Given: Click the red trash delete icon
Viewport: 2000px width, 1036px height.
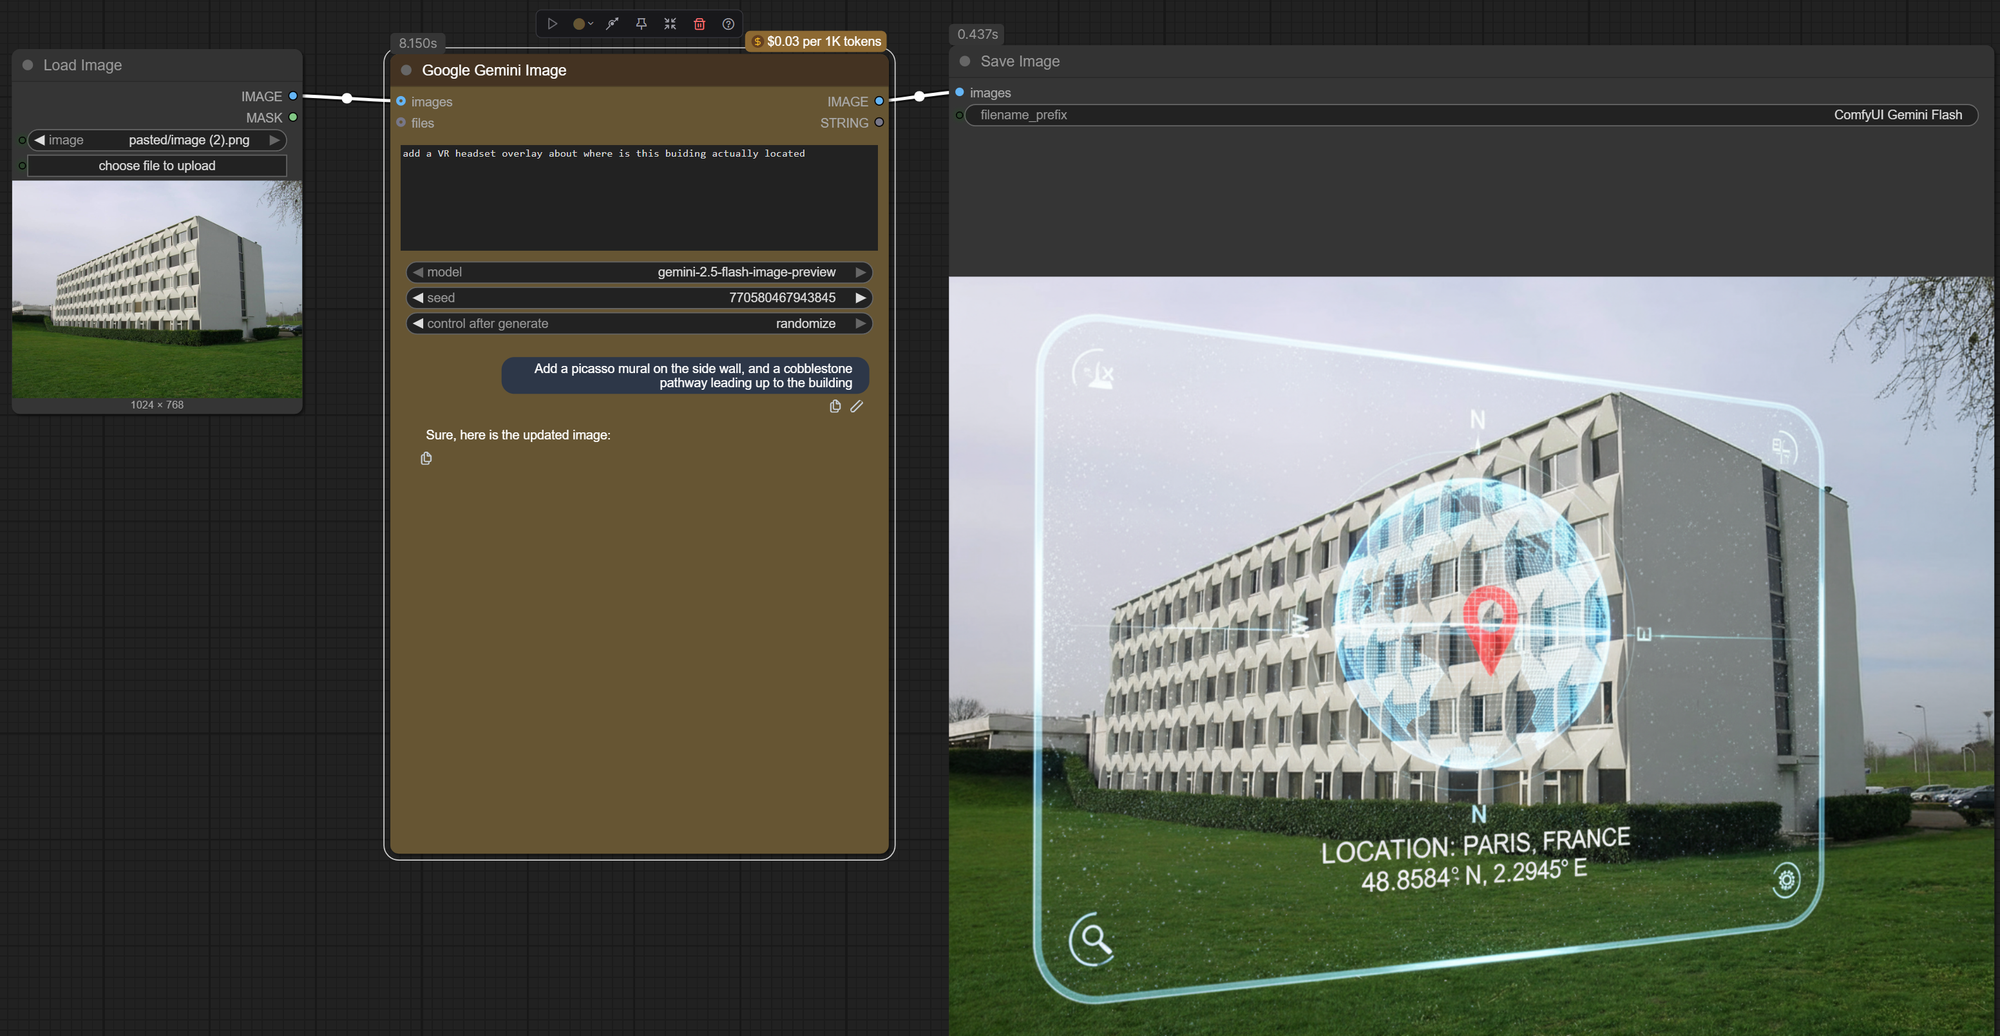Looking at the screenshot, I should point(699,24).
